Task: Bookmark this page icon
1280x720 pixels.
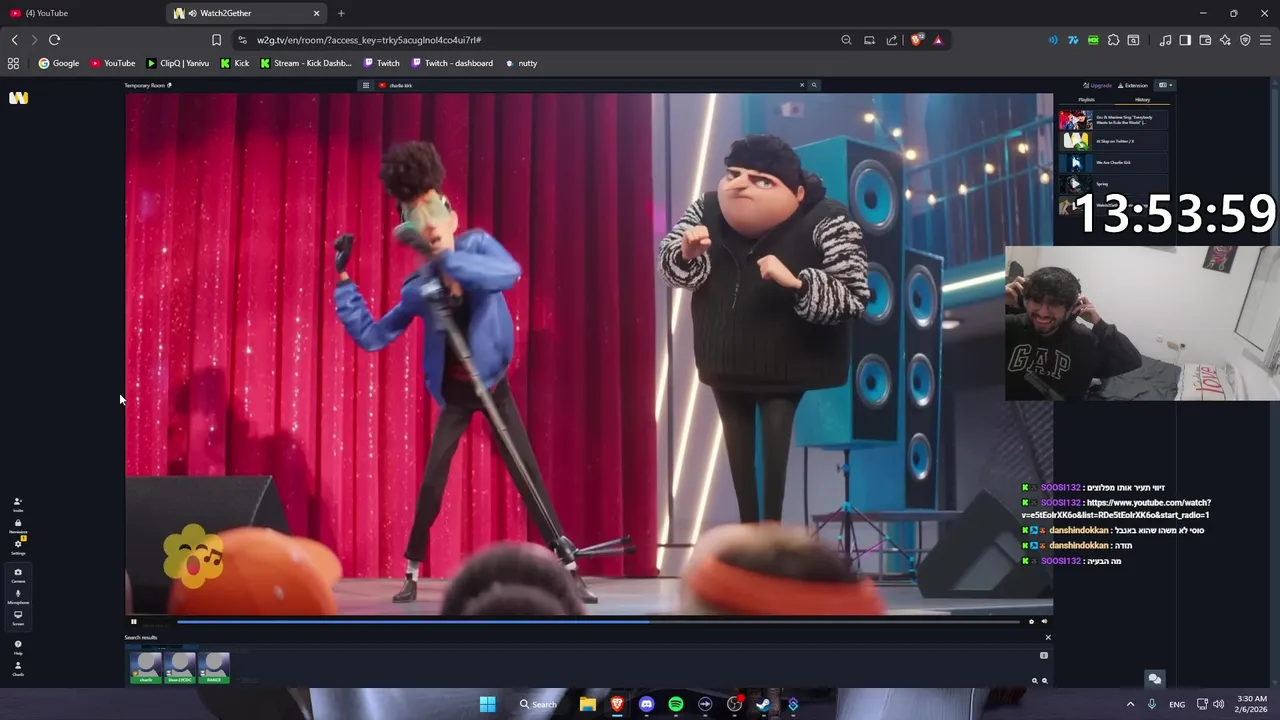Action: click(216, 40)
